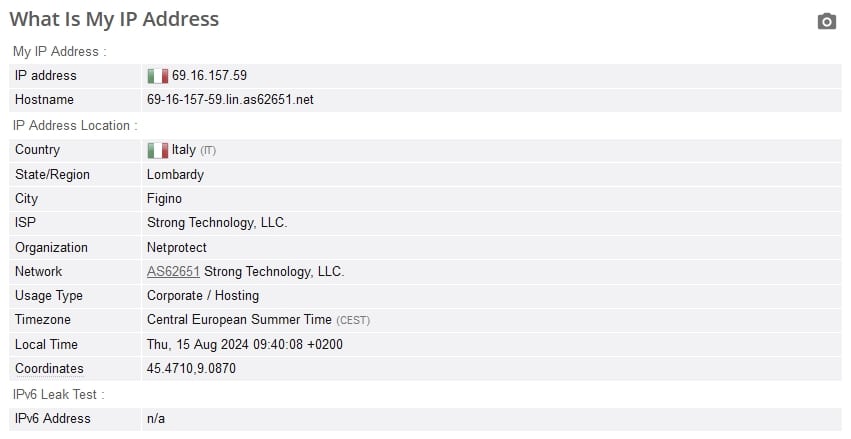The height and width of the screenshot is (439, 851).
Task: Click the Italian flag beside IP address
Action: 157,76
